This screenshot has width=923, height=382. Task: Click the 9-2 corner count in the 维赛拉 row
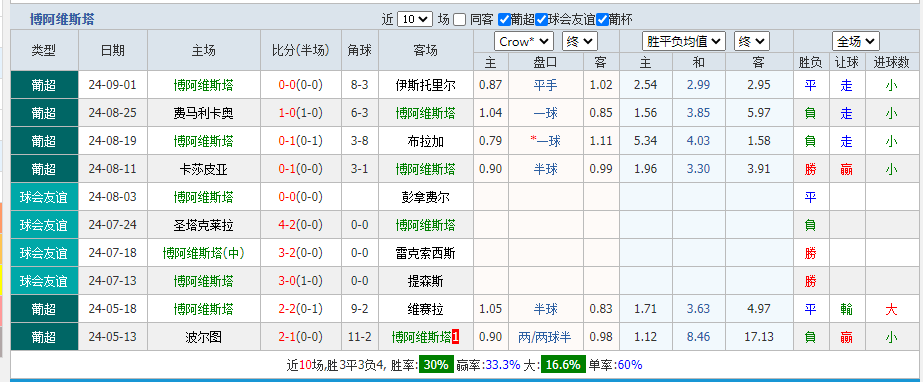pyautogui.click(x=360, y=309)
